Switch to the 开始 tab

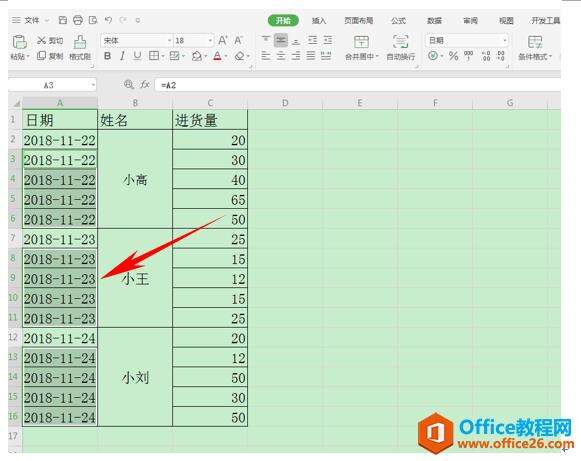point(283,20)
